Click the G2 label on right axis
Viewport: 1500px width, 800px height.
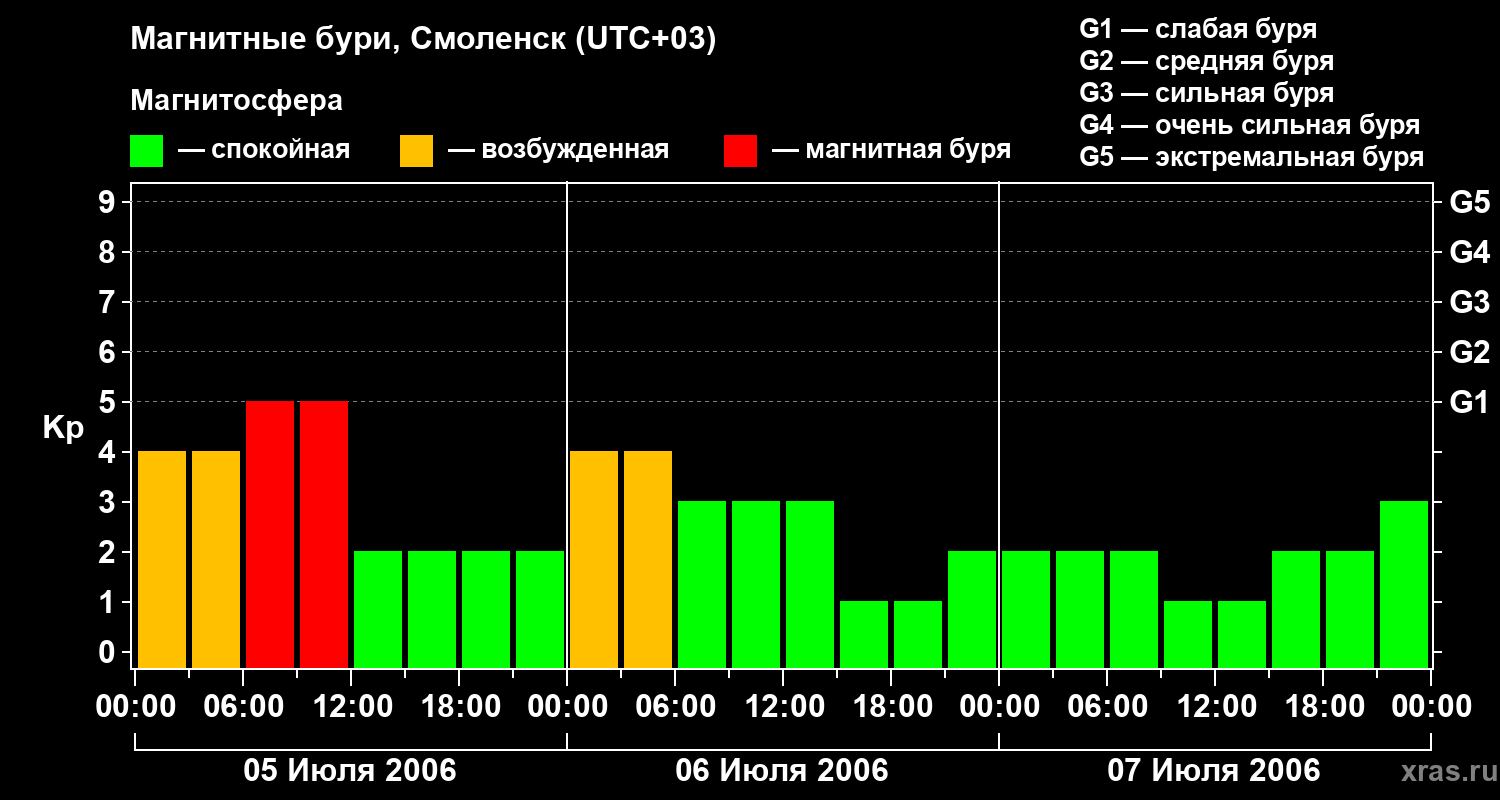(1469, 352)
